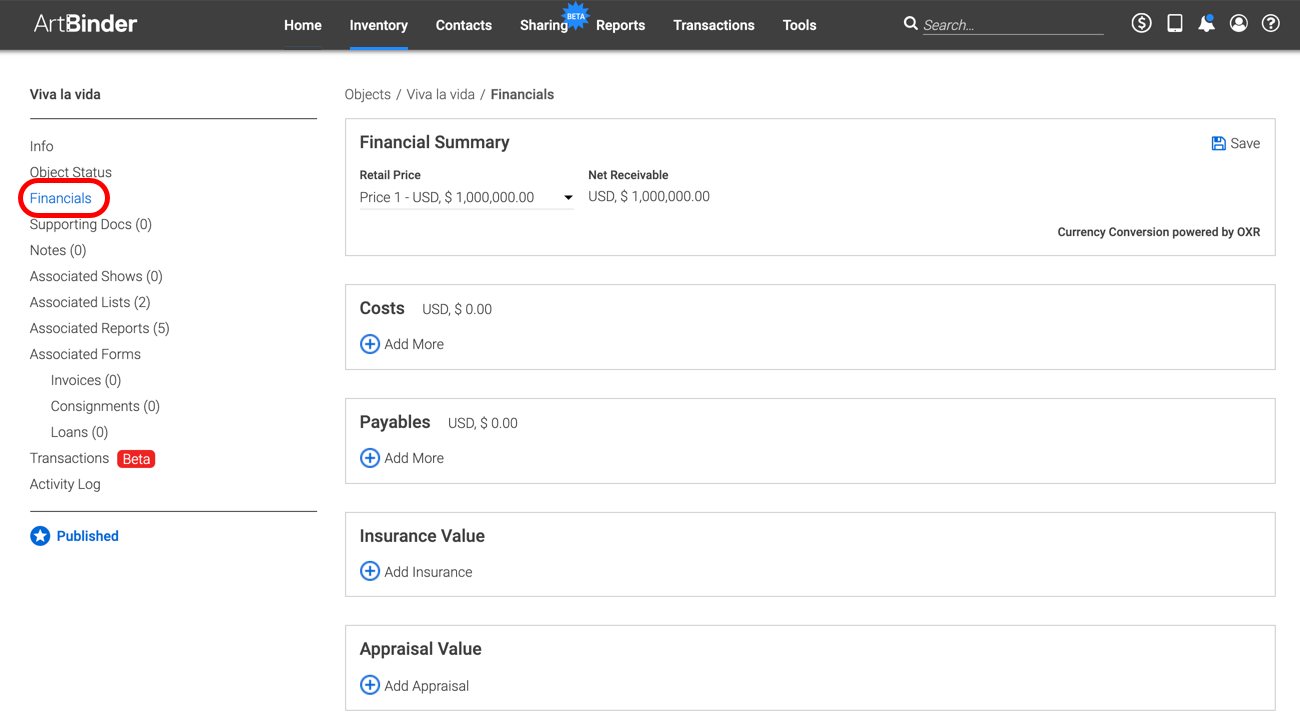
Task: Go to the Home tab
Action: pos(303,25)
